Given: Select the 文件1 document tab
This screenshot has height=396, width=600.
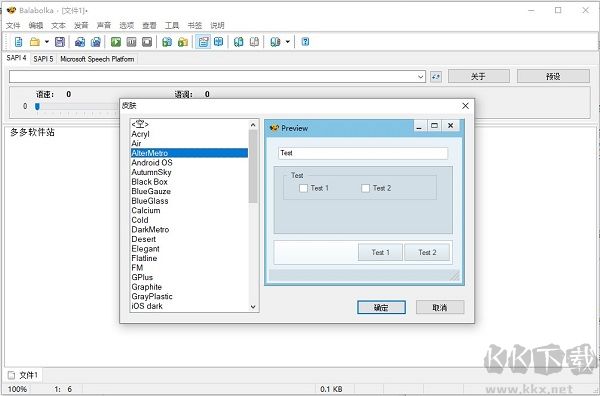Looking at the screenshot, I should (23, 375).
